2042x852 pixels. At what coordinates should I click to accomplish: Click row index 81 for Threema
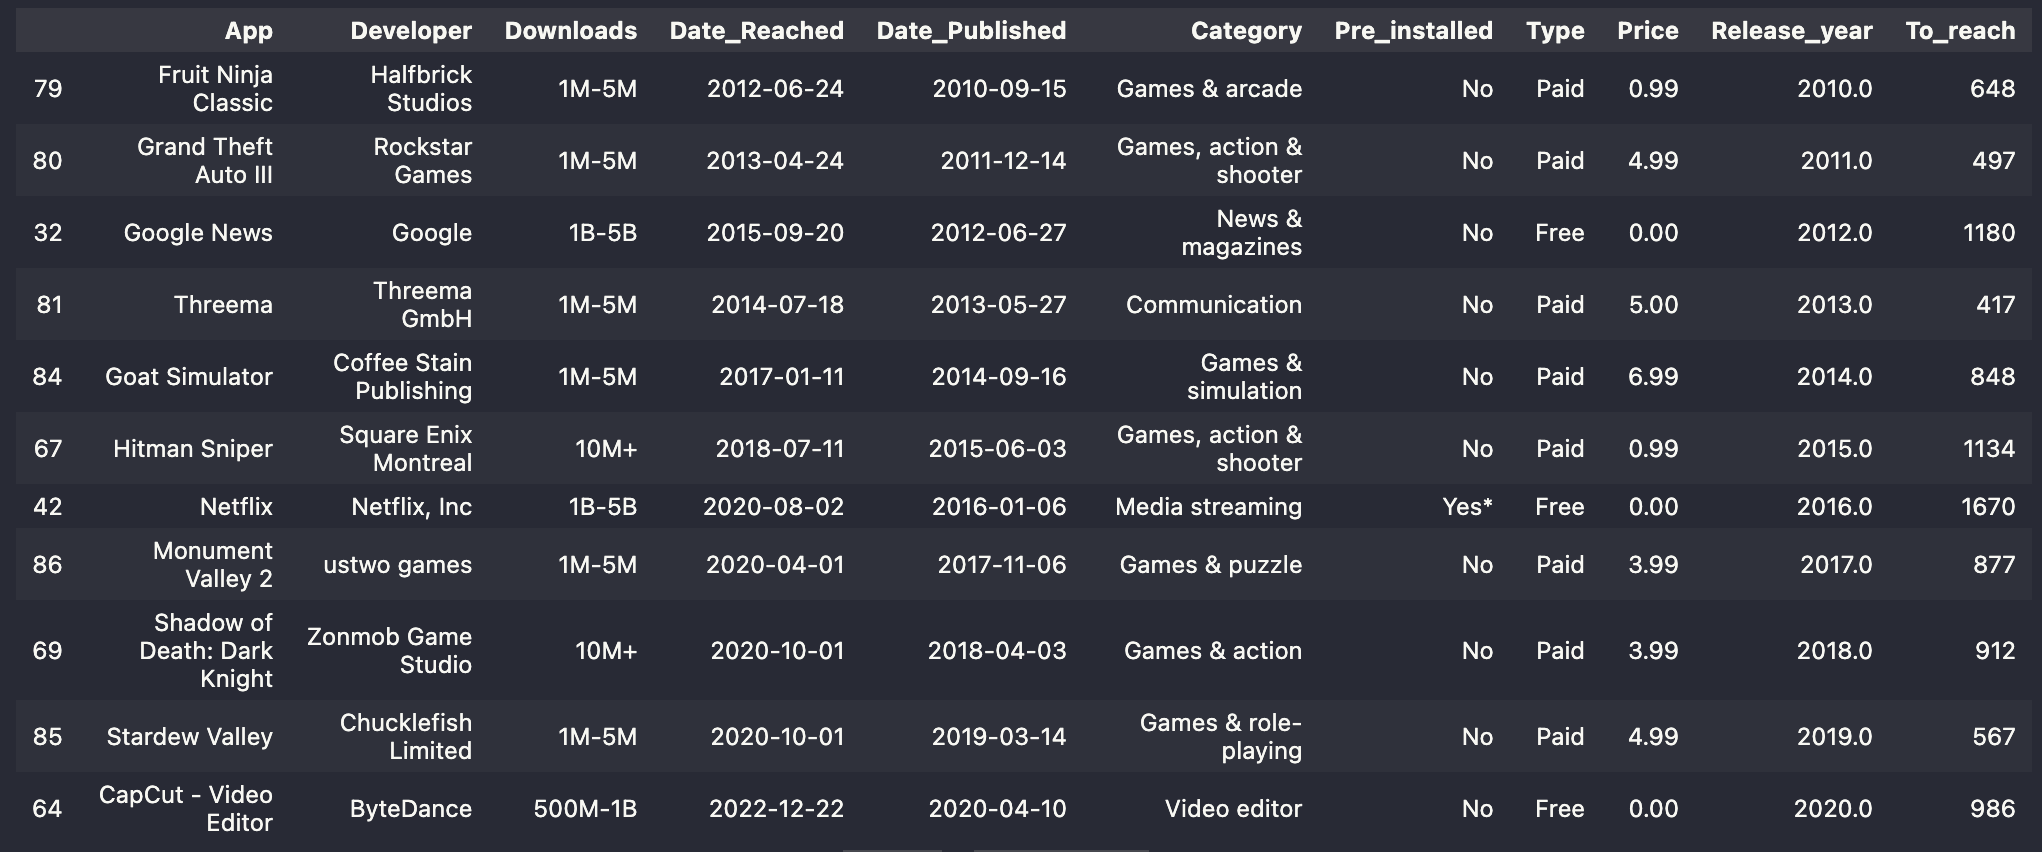tap(49, 304)
